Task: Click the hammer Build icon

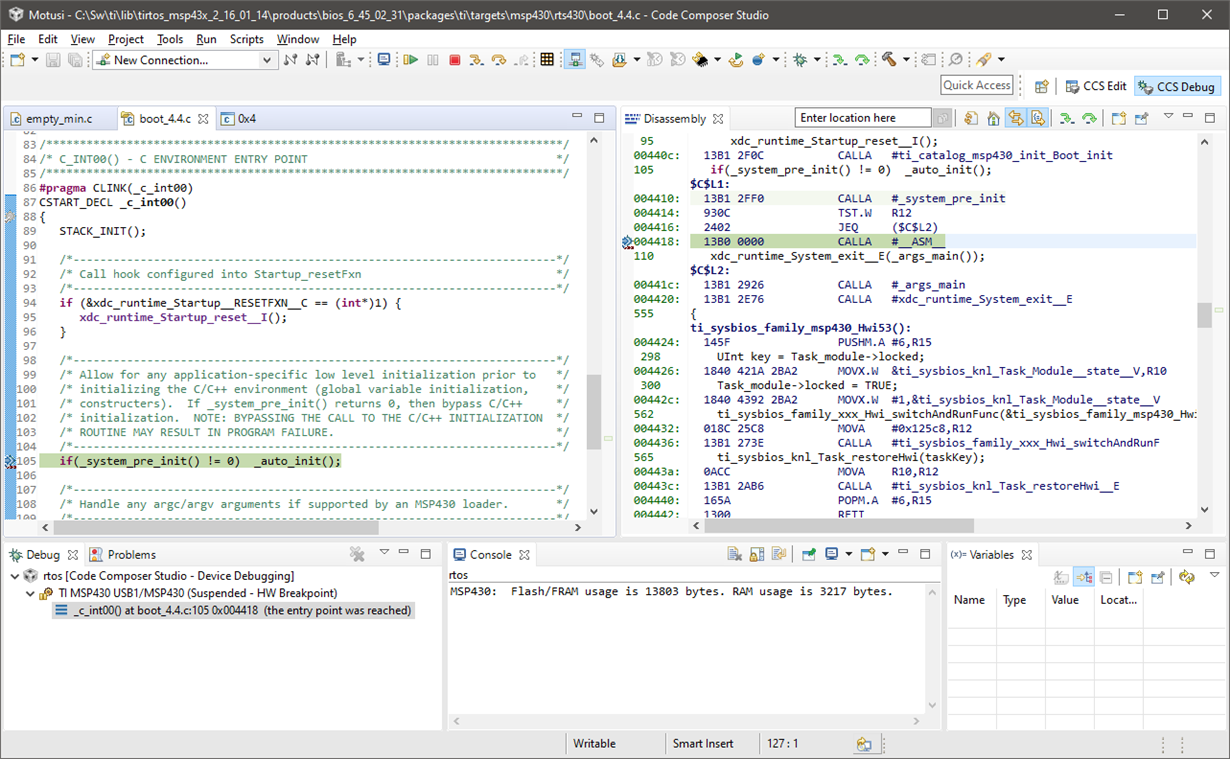Action: [888, 60]
